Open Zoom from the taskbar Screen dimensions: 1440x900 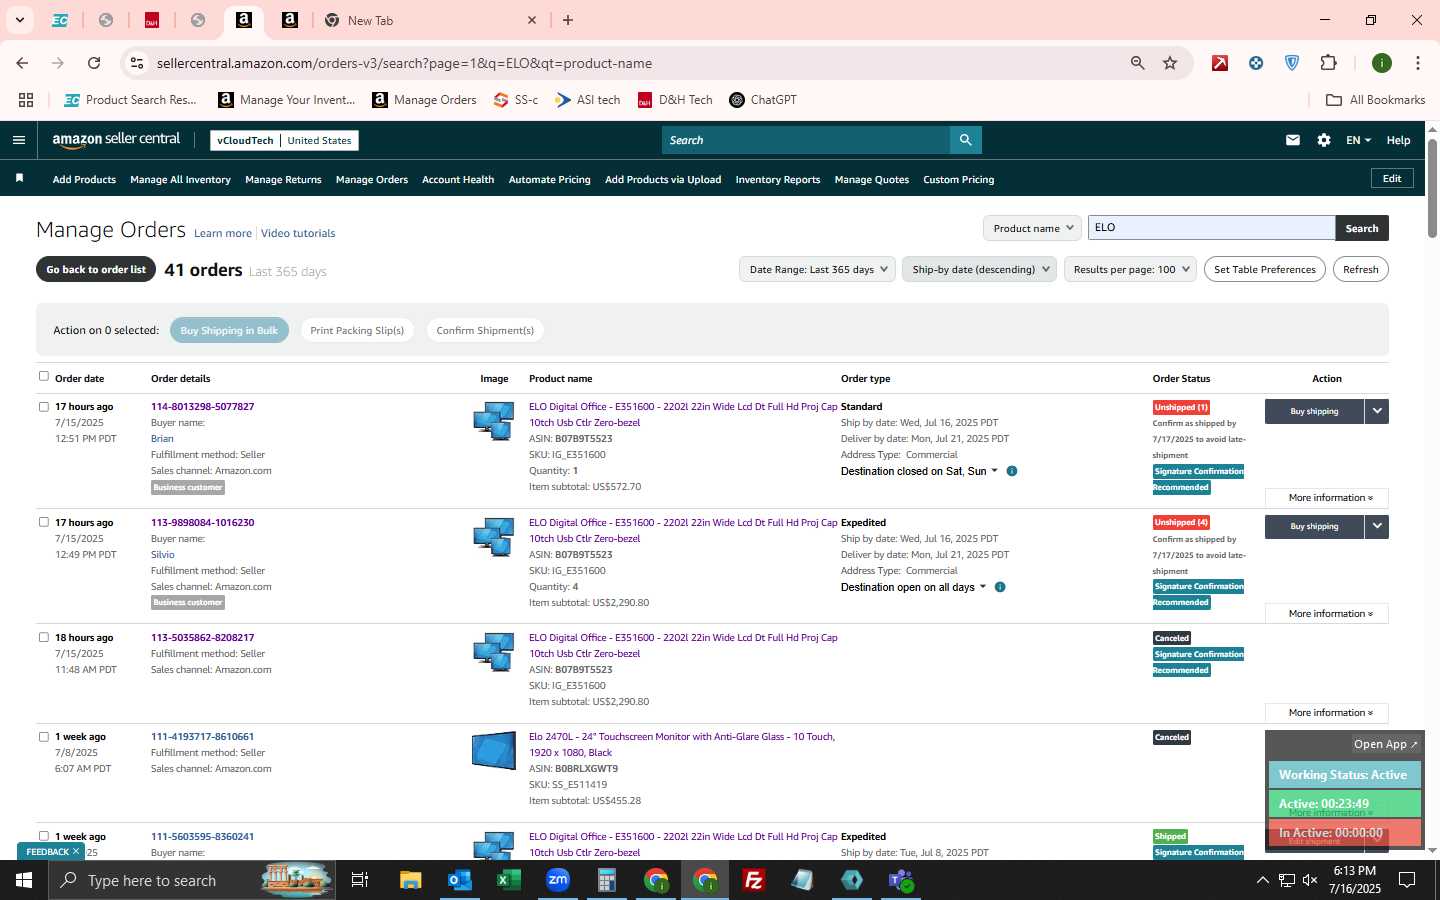click(558, 880)
